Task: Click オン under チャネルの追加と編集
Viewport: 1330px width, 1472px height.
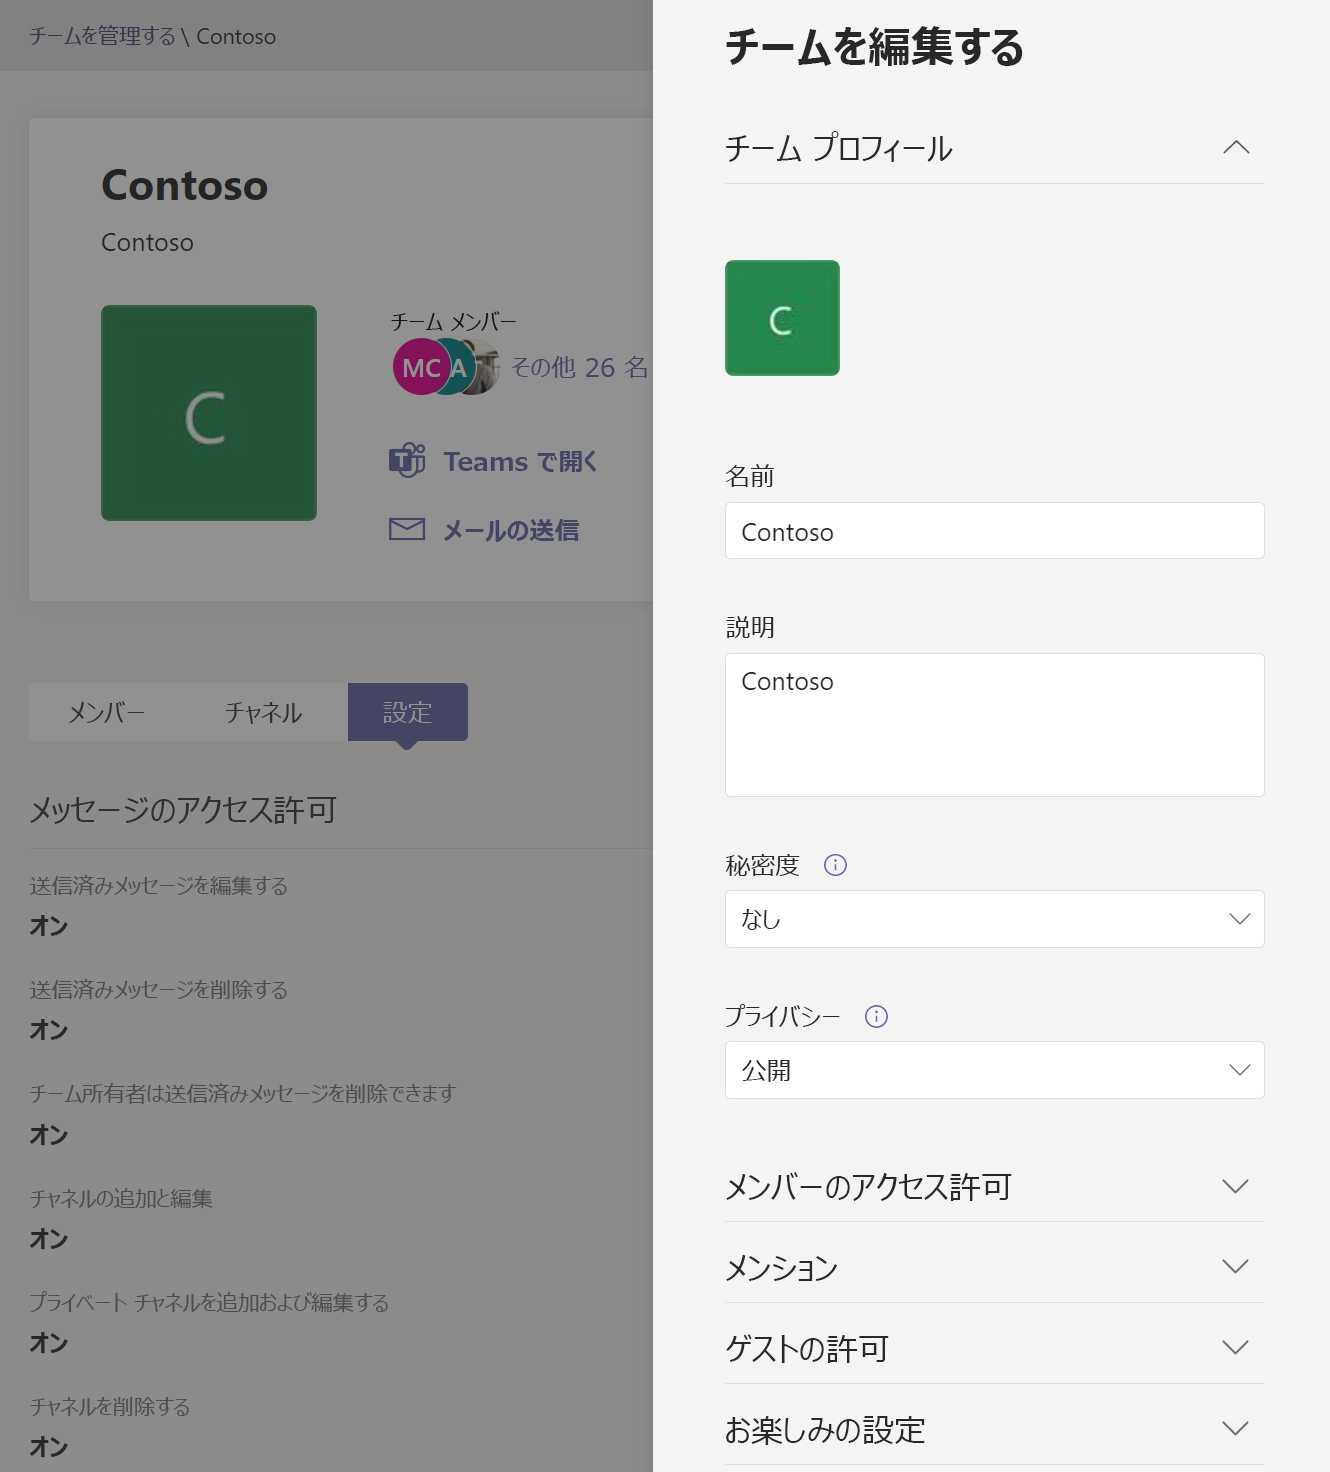Action: coord(49,1239)
